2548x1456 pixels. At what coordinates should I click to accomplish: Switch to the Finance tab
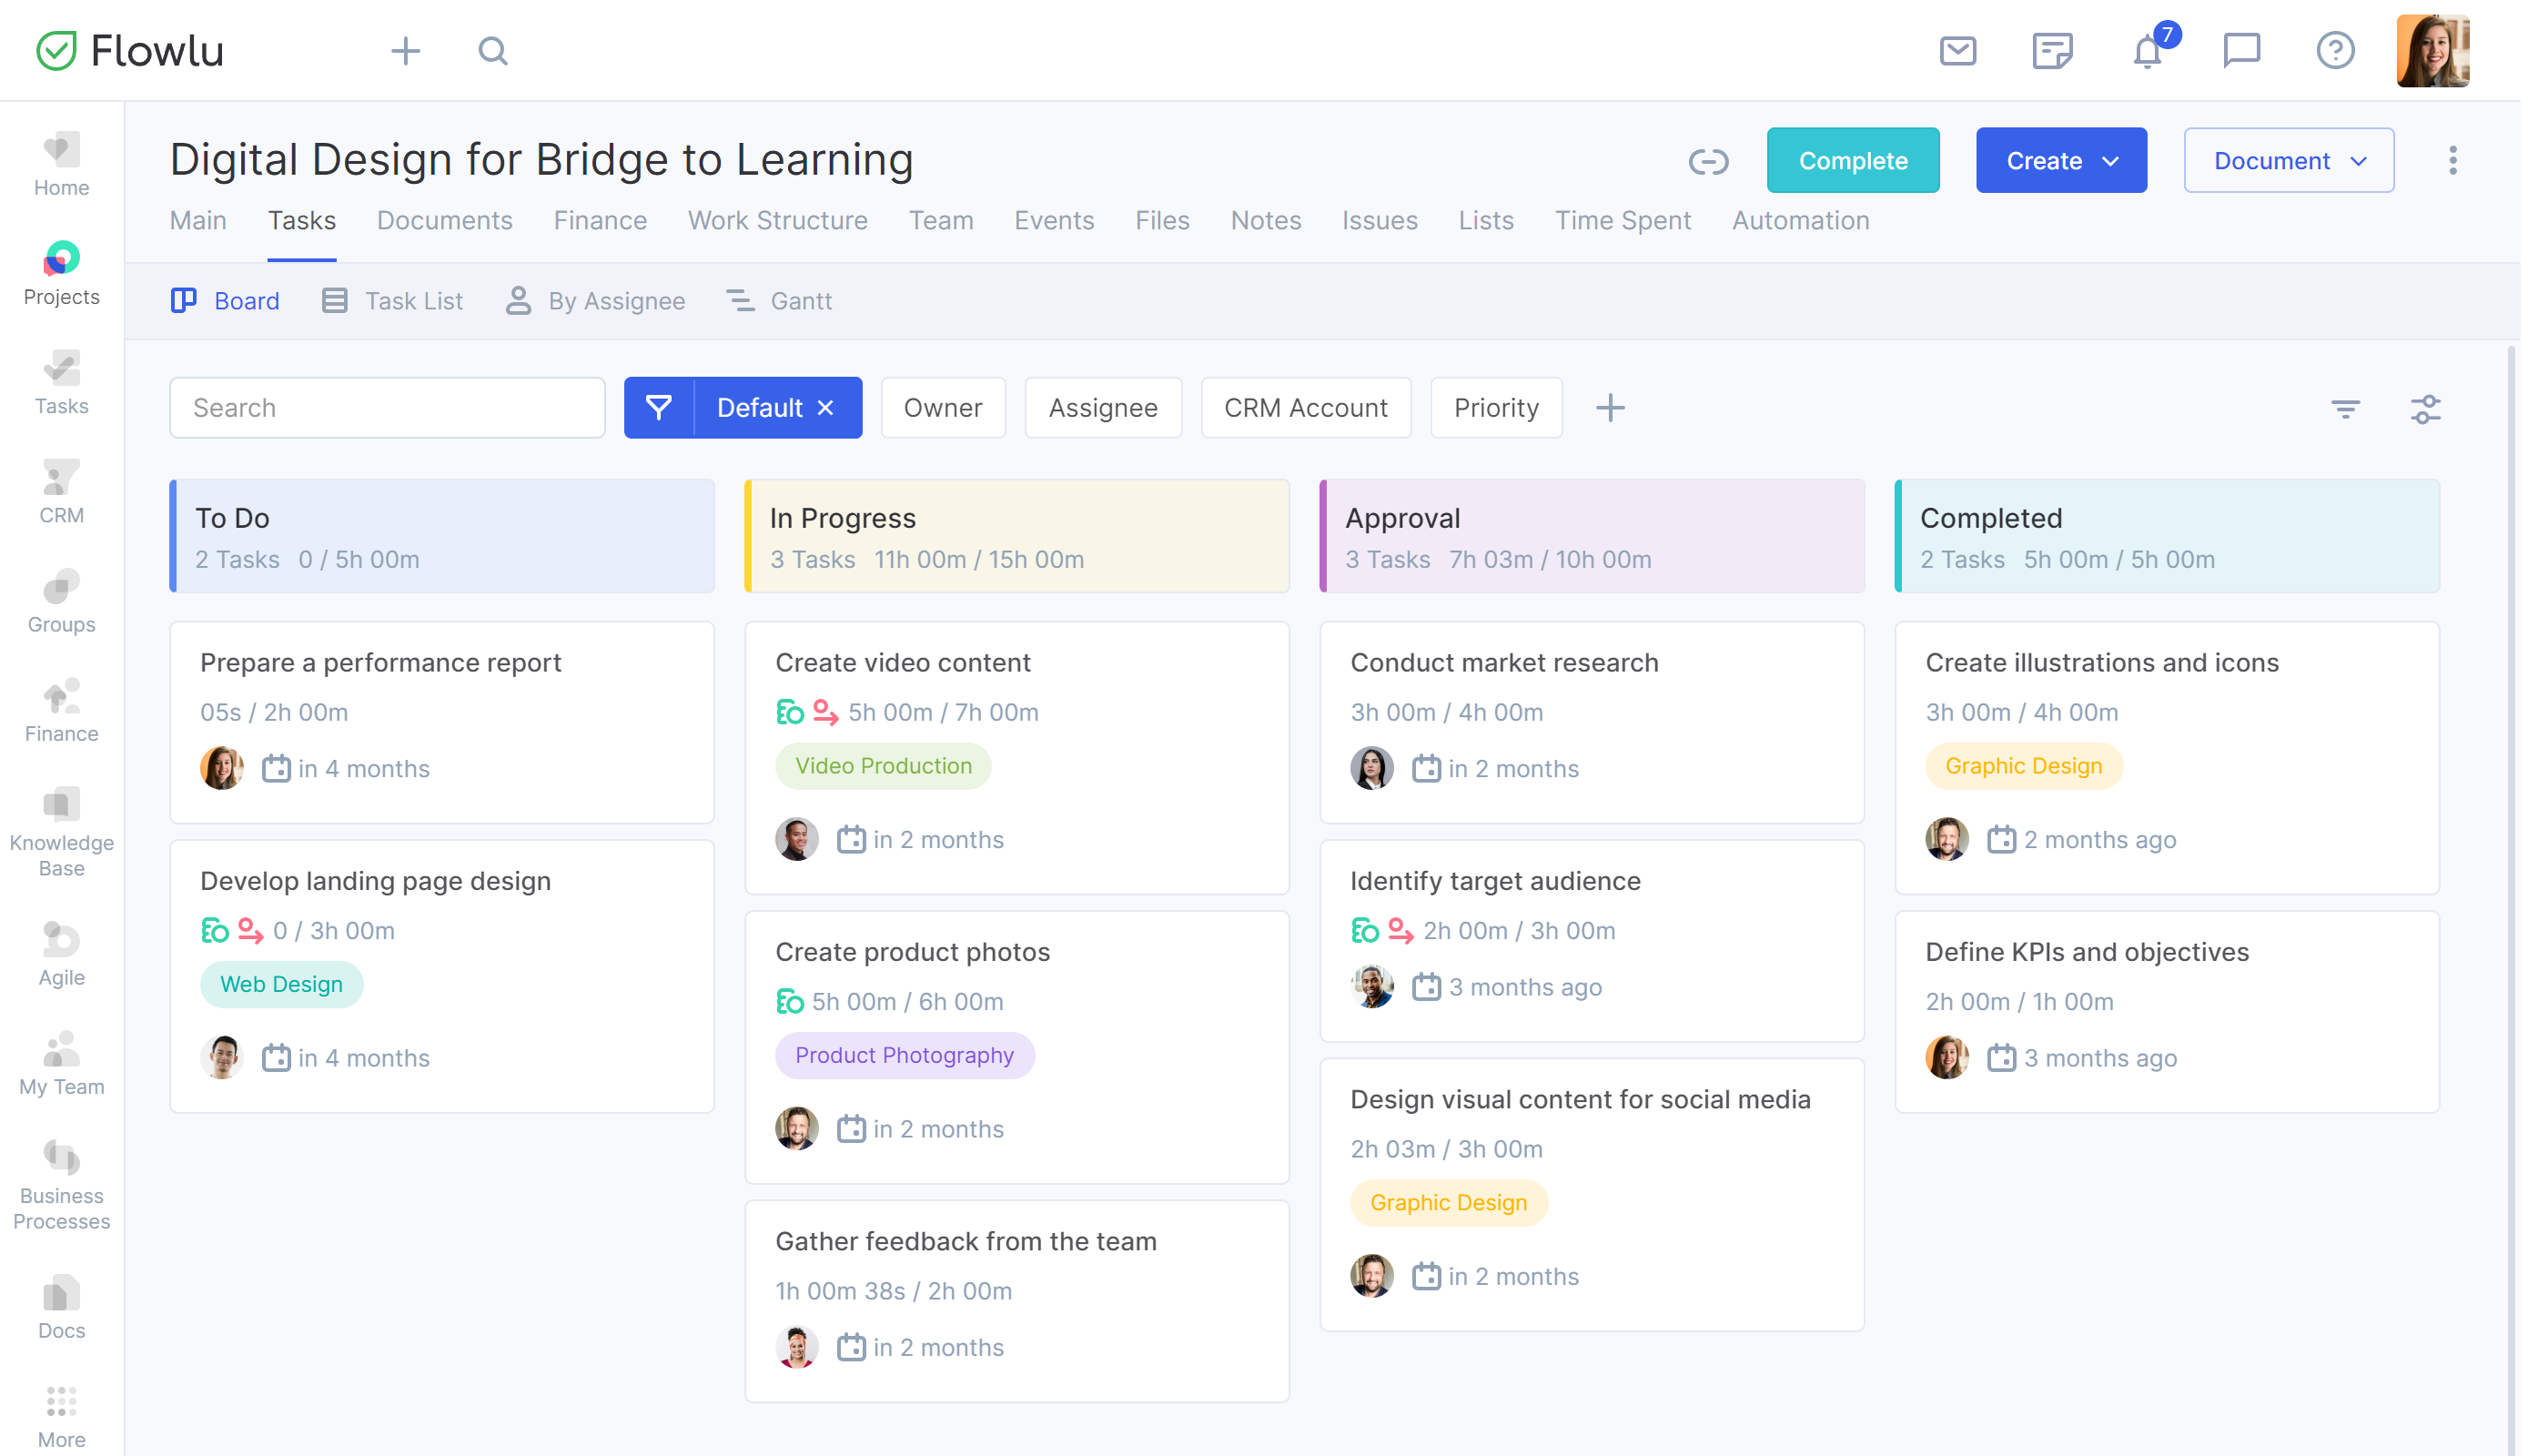coord(601,220)
